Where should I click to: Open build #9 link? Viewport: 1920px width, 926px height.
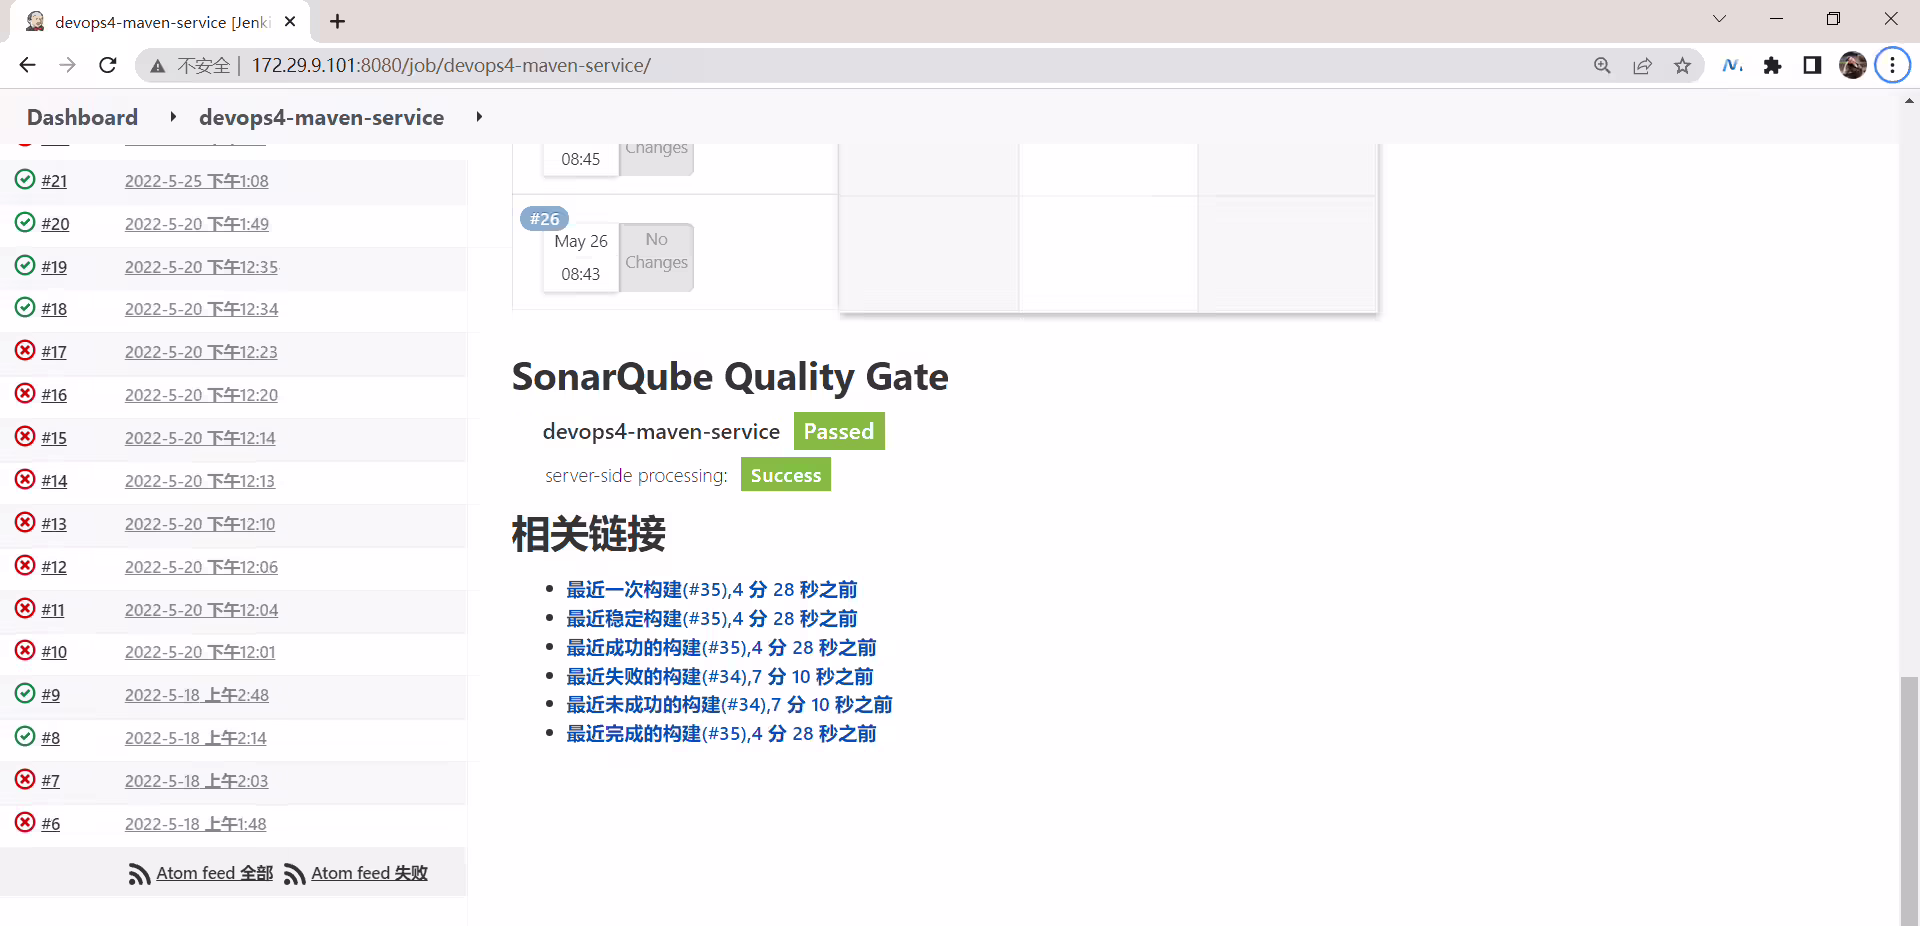(50, 695)
